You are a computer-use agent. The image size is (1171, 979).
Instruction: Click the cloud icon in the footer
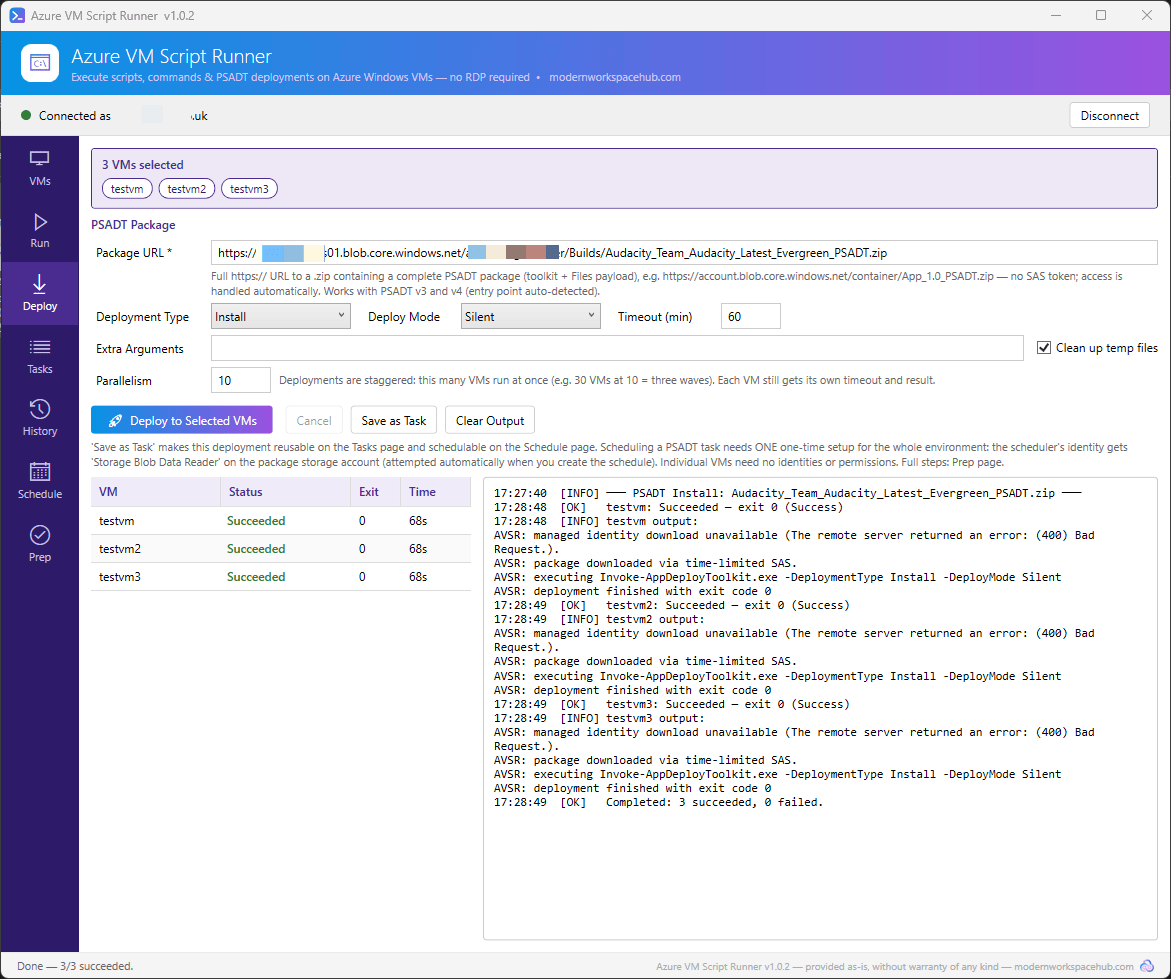pos(1147,966)
